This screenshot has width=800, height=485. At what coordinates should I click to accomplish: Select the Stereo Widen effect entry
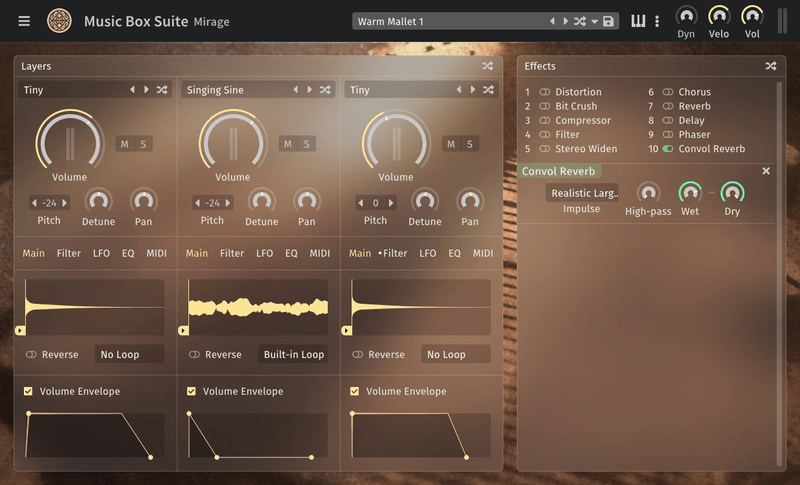(586, 149)
